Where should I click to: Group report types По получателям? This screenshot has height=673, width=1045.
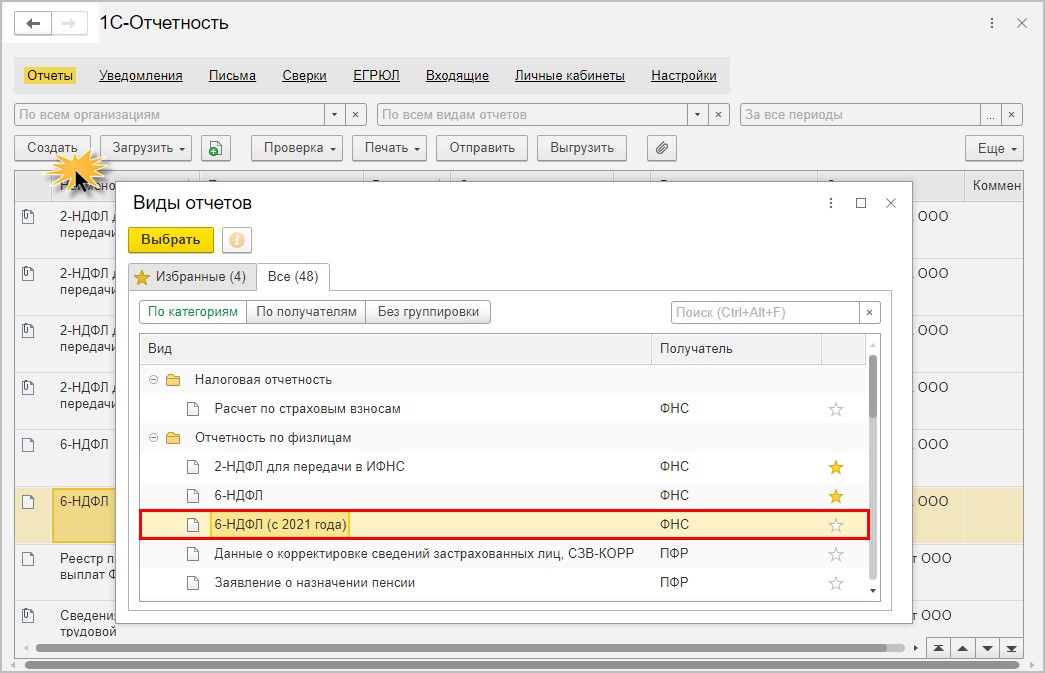tap(307, 312)
